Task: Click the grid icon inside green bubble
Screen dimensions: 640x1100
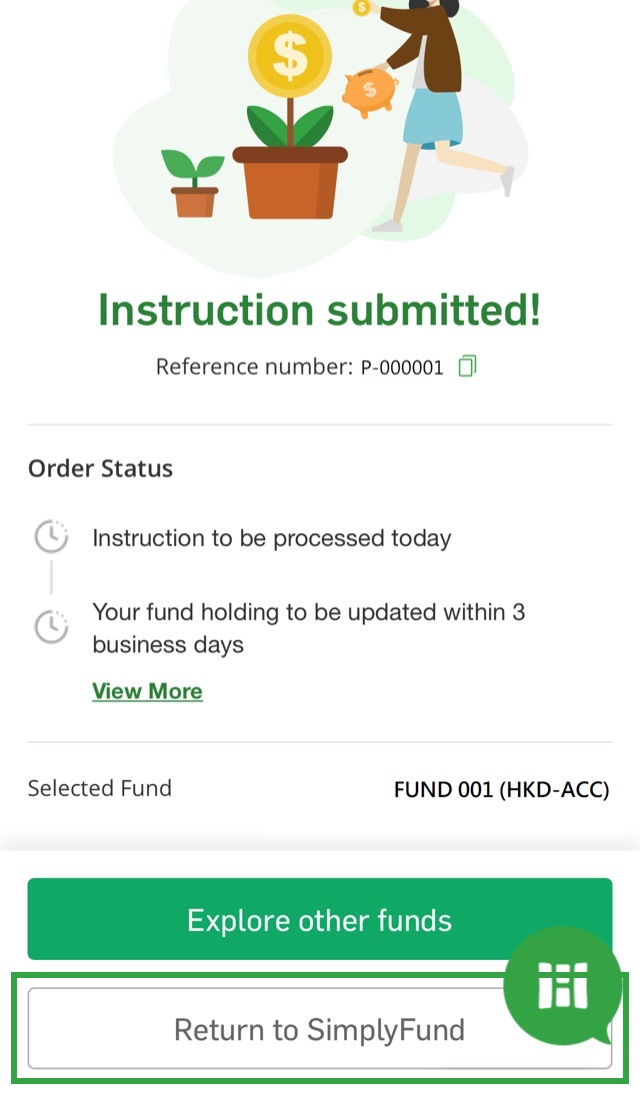Action: [563, 985]
